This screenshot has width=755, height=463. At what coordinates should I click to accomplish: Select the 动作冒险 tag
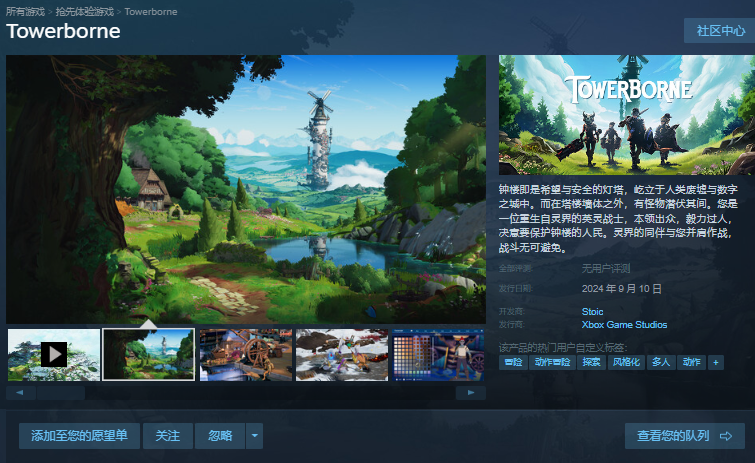pos(552,362)
